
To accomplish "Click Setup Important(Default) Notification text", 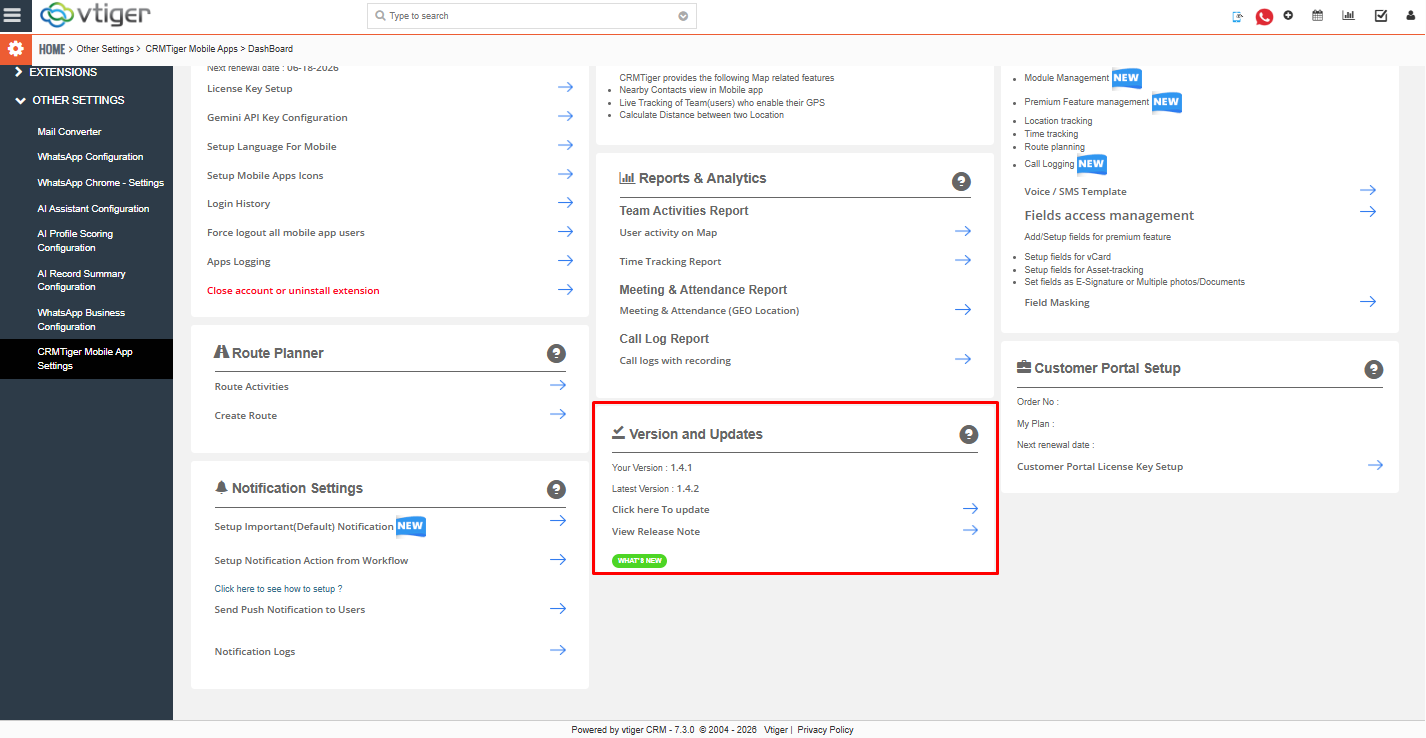I will click(x=304, y=527).
